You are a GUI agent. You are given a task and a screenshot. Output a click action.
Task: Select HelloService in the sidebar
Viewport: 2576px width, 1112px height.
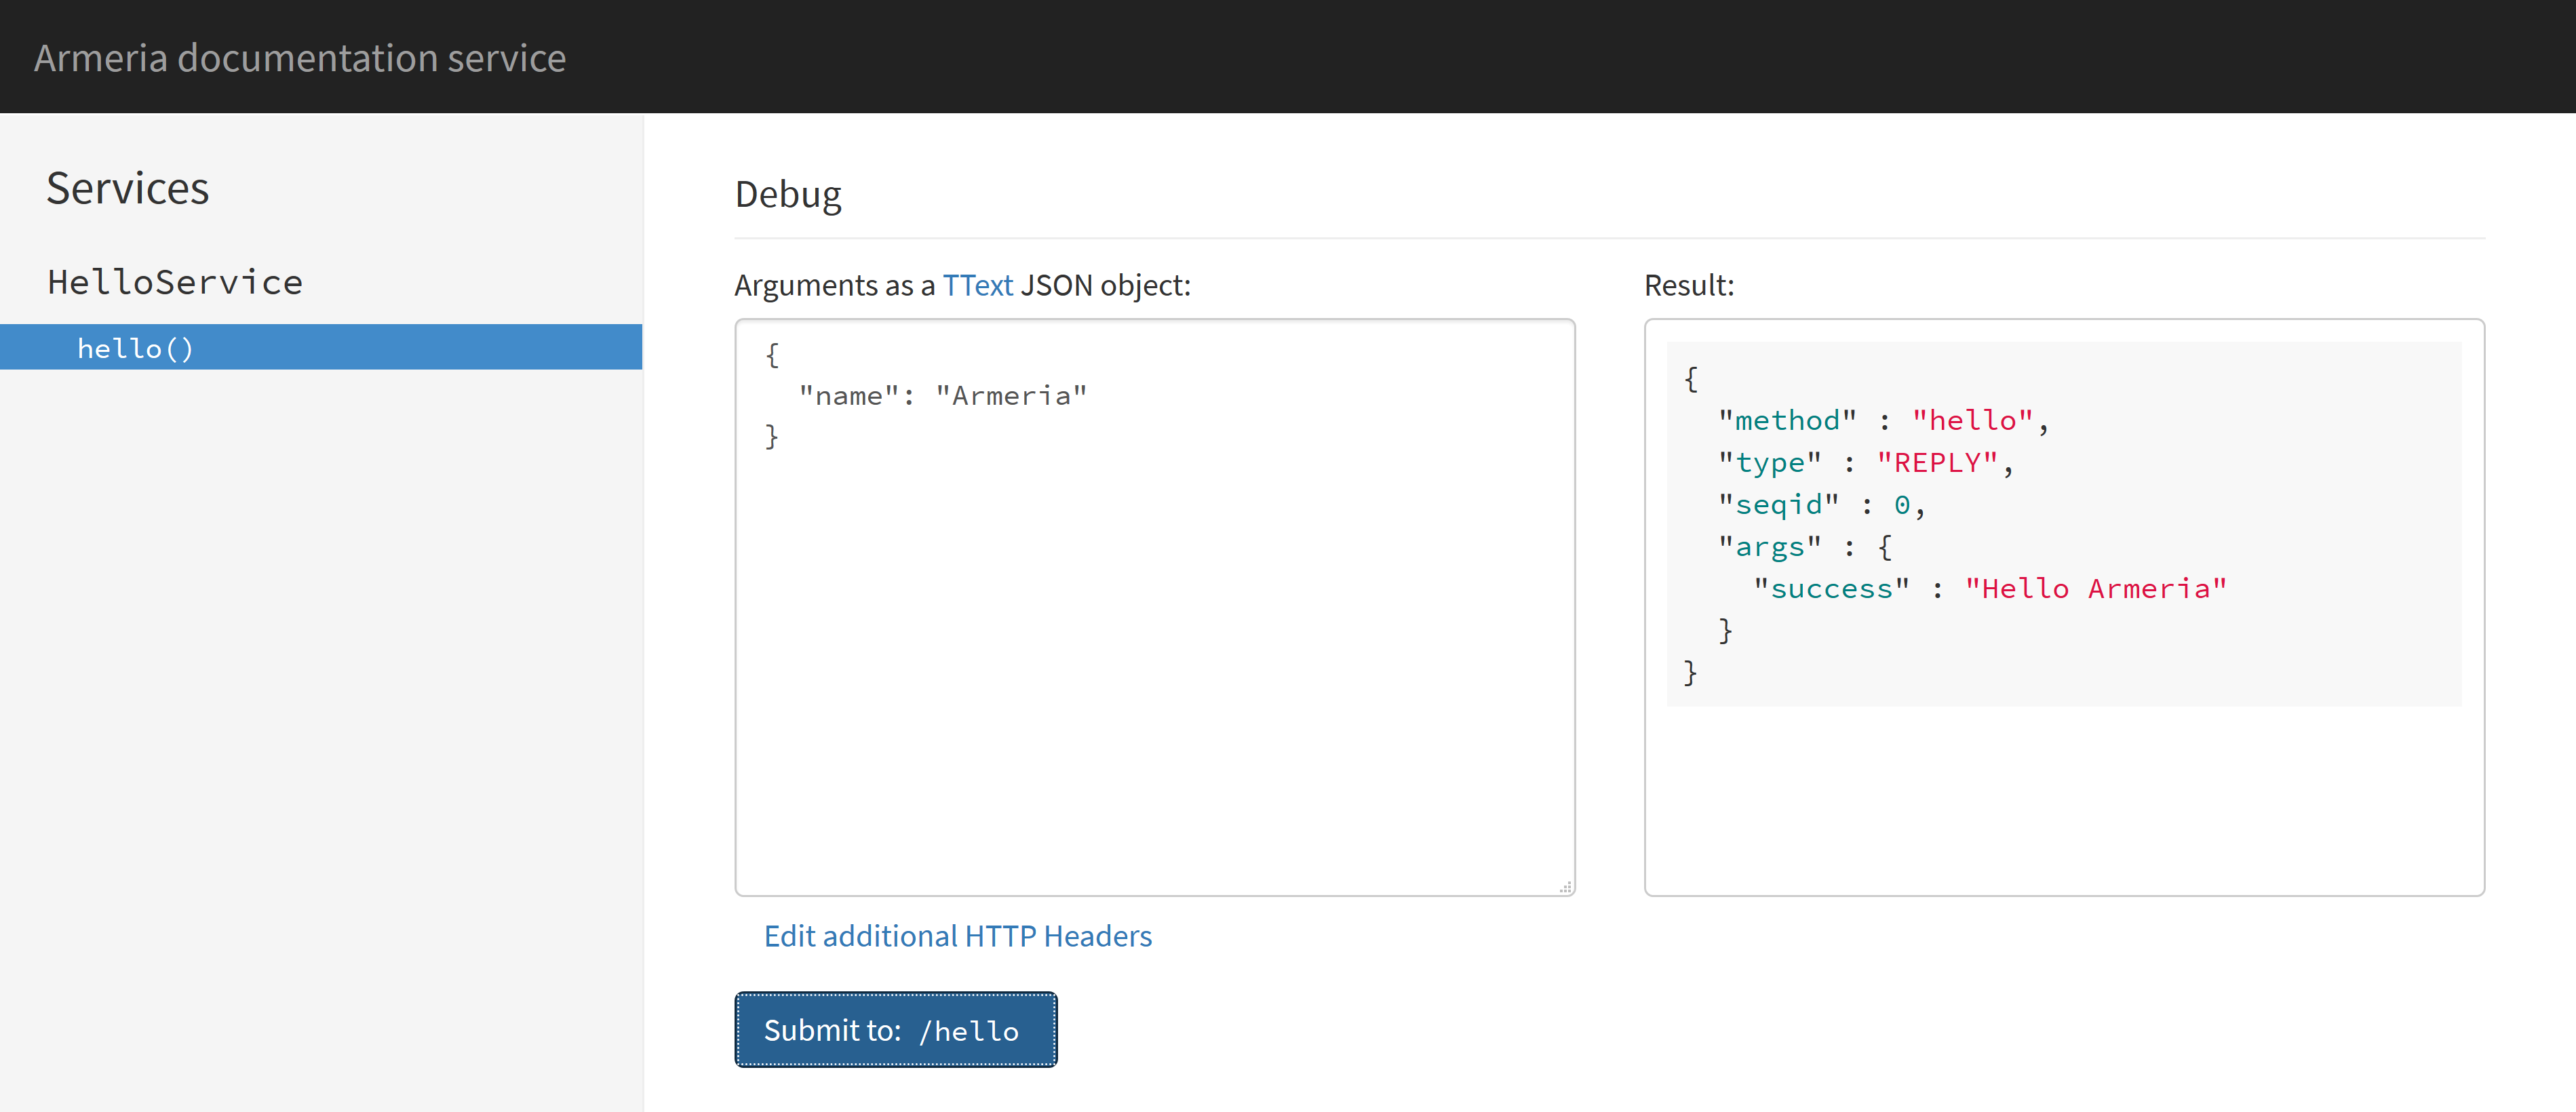[175, 282]
